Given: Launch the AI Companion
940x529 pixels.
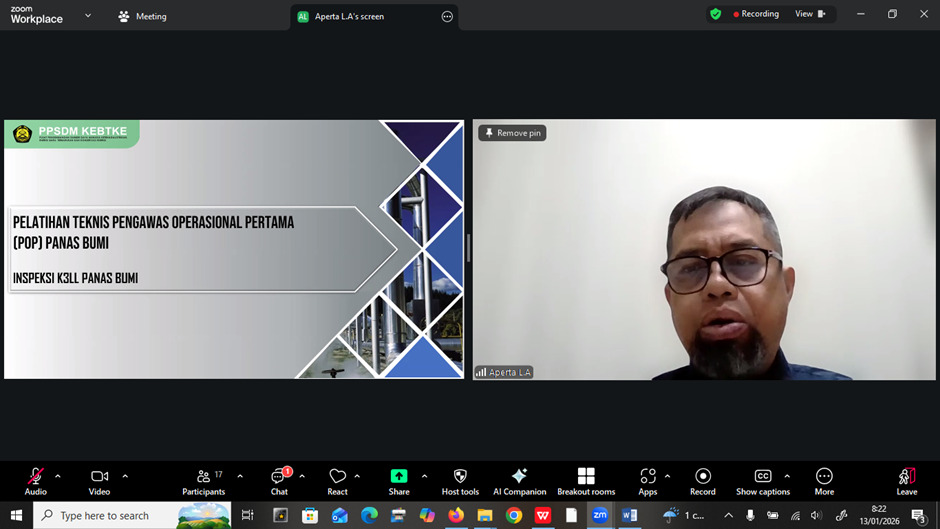Looking at the screenshot, I should pyautogui.click(x=519, y=480).
